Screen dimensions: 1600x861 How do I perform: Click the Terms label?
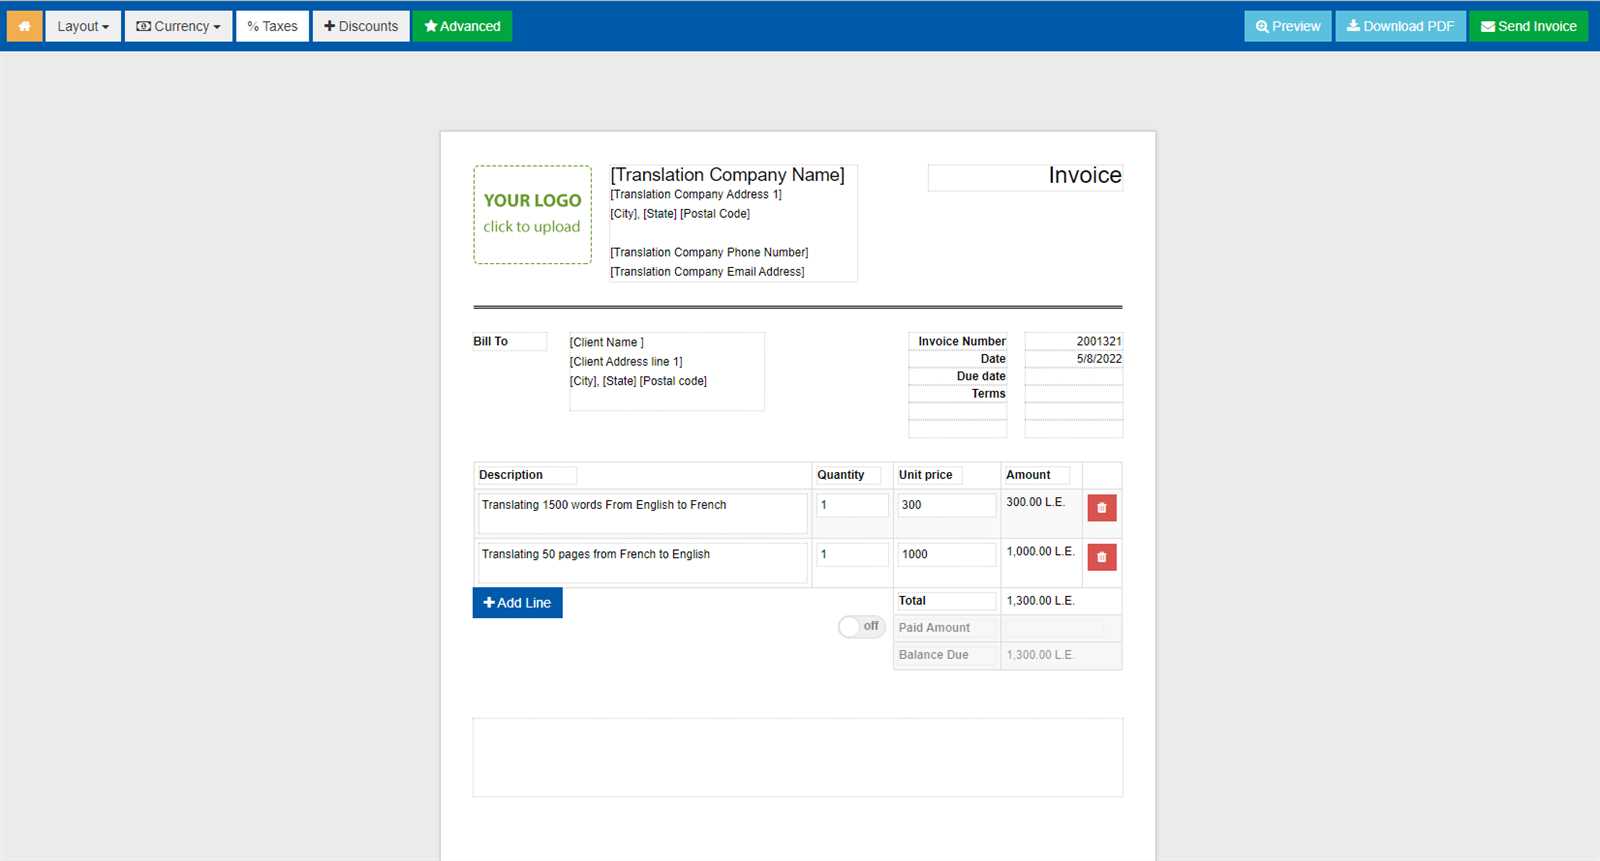click(x=958, y=394)
